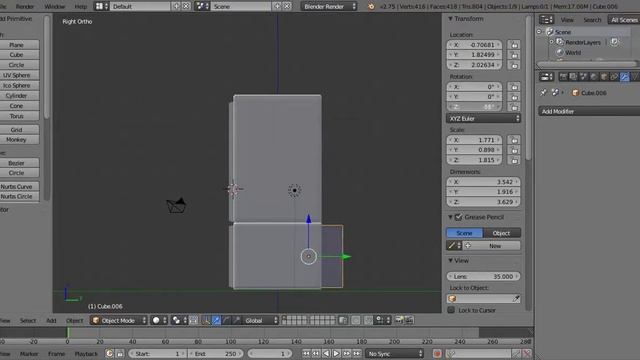Image resolution: width=640 pixels, height=360 pixels.
Task: Click the Lens 35.000 slider field
Action: pyautogui.click(x=483, y=276)
